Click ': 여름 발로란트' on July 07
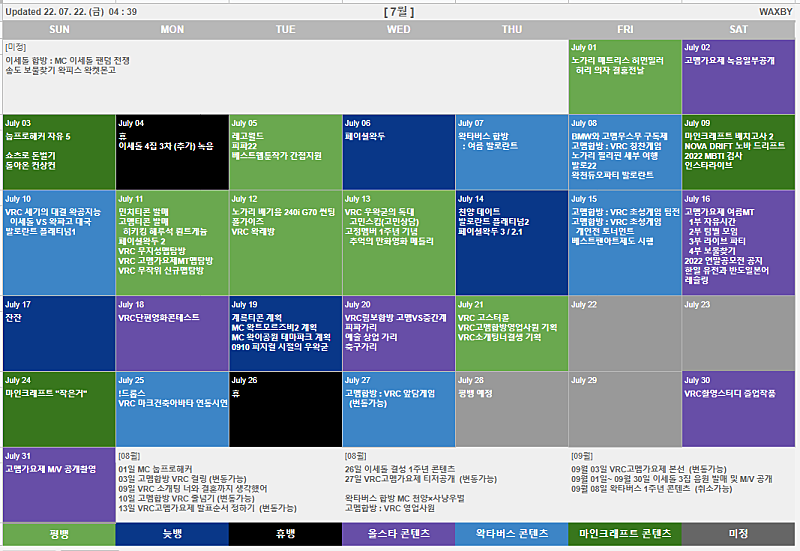The width and height of the screenshot is (800, 551). pyautogui.click(x=490, y=146)
